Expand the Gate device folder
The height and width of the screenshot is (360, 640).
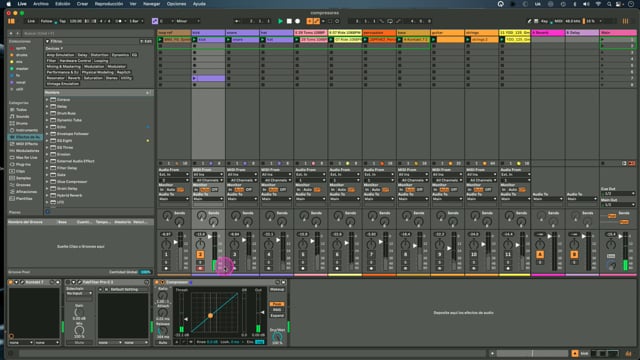pos(47,175)
